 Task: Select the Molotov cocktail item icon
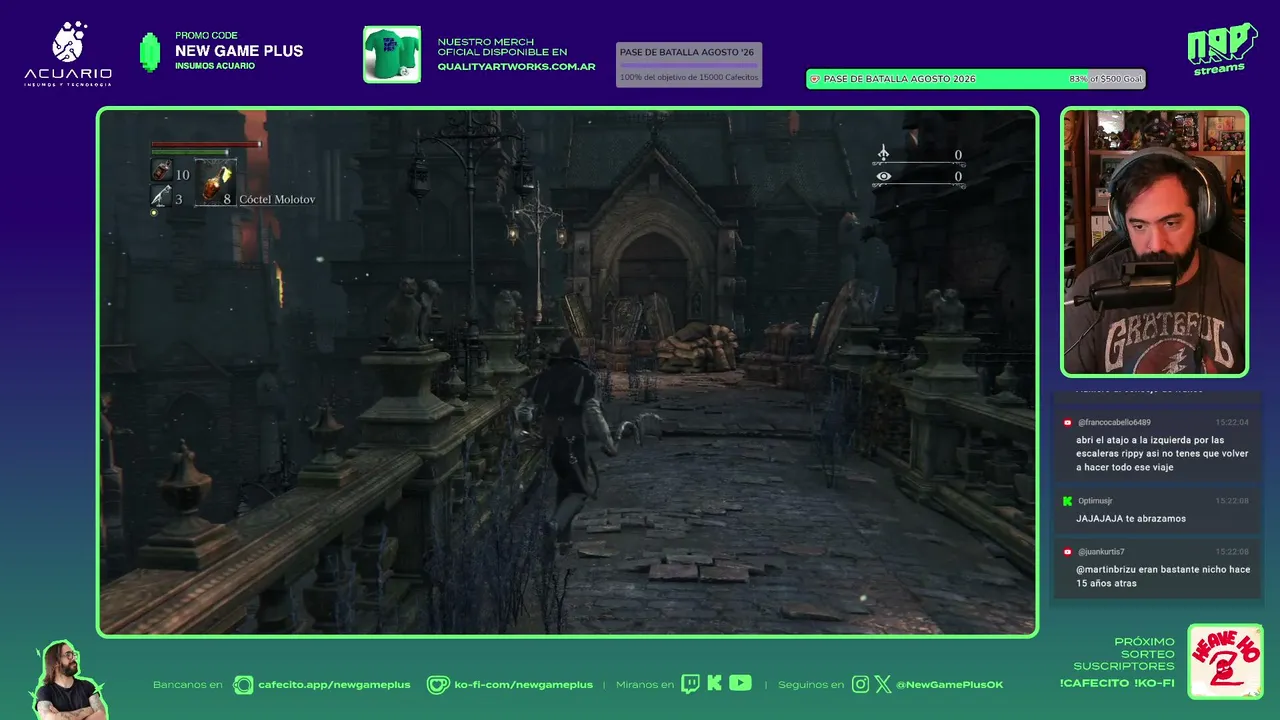pos(215,182)
